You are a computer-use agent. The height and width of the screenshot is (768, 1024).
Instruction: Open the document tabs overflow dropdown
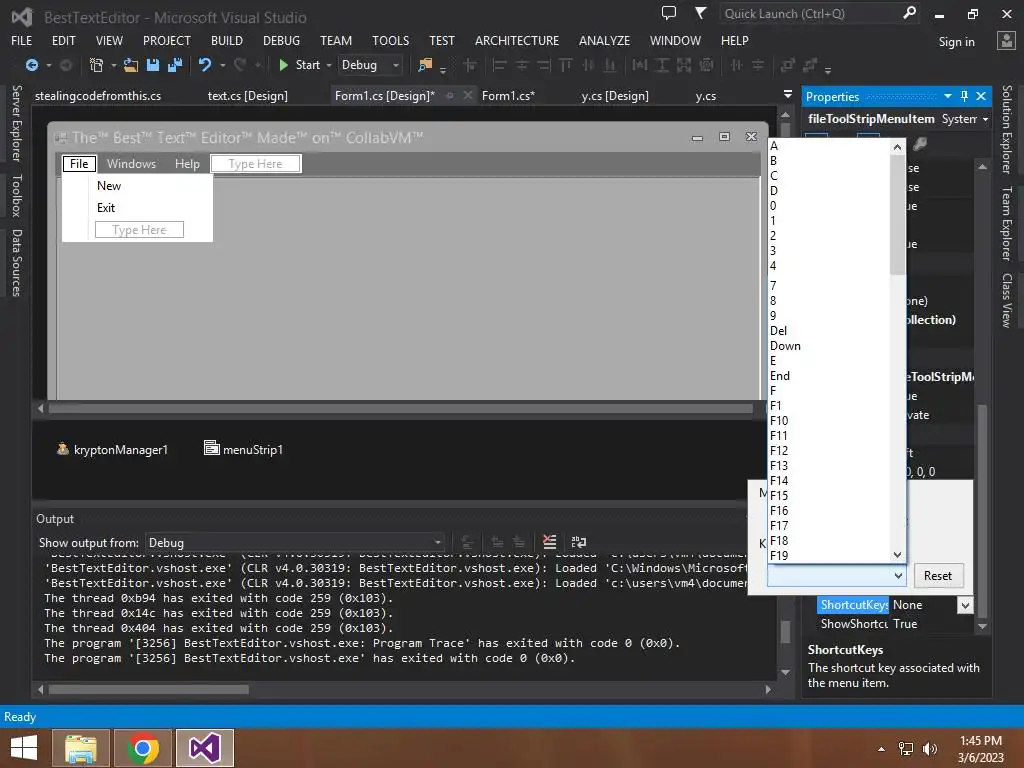[788, 94]
